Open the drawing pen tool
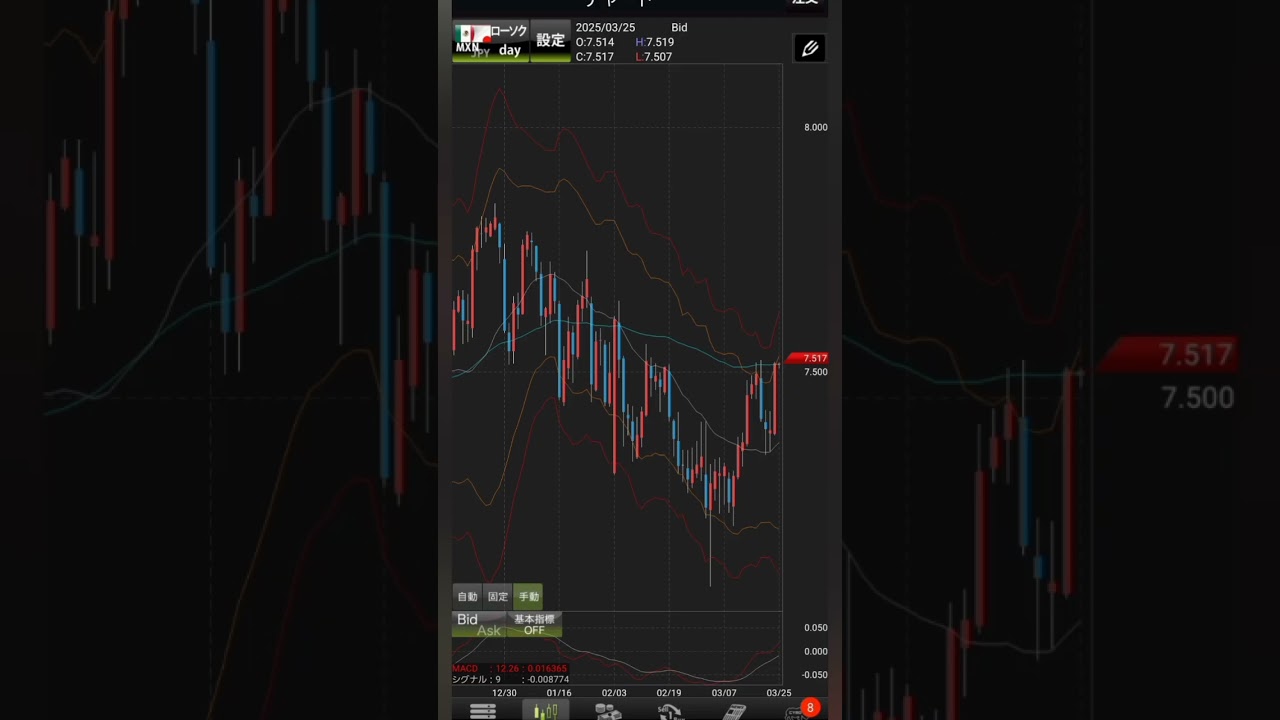Image resolution: width=1280 pixels, height=720 pixels. [809, 48]
